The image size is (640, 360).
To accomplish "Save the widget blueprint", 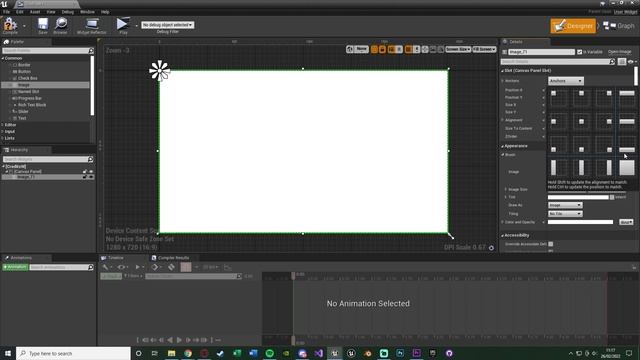I will [x=42, y=25].
